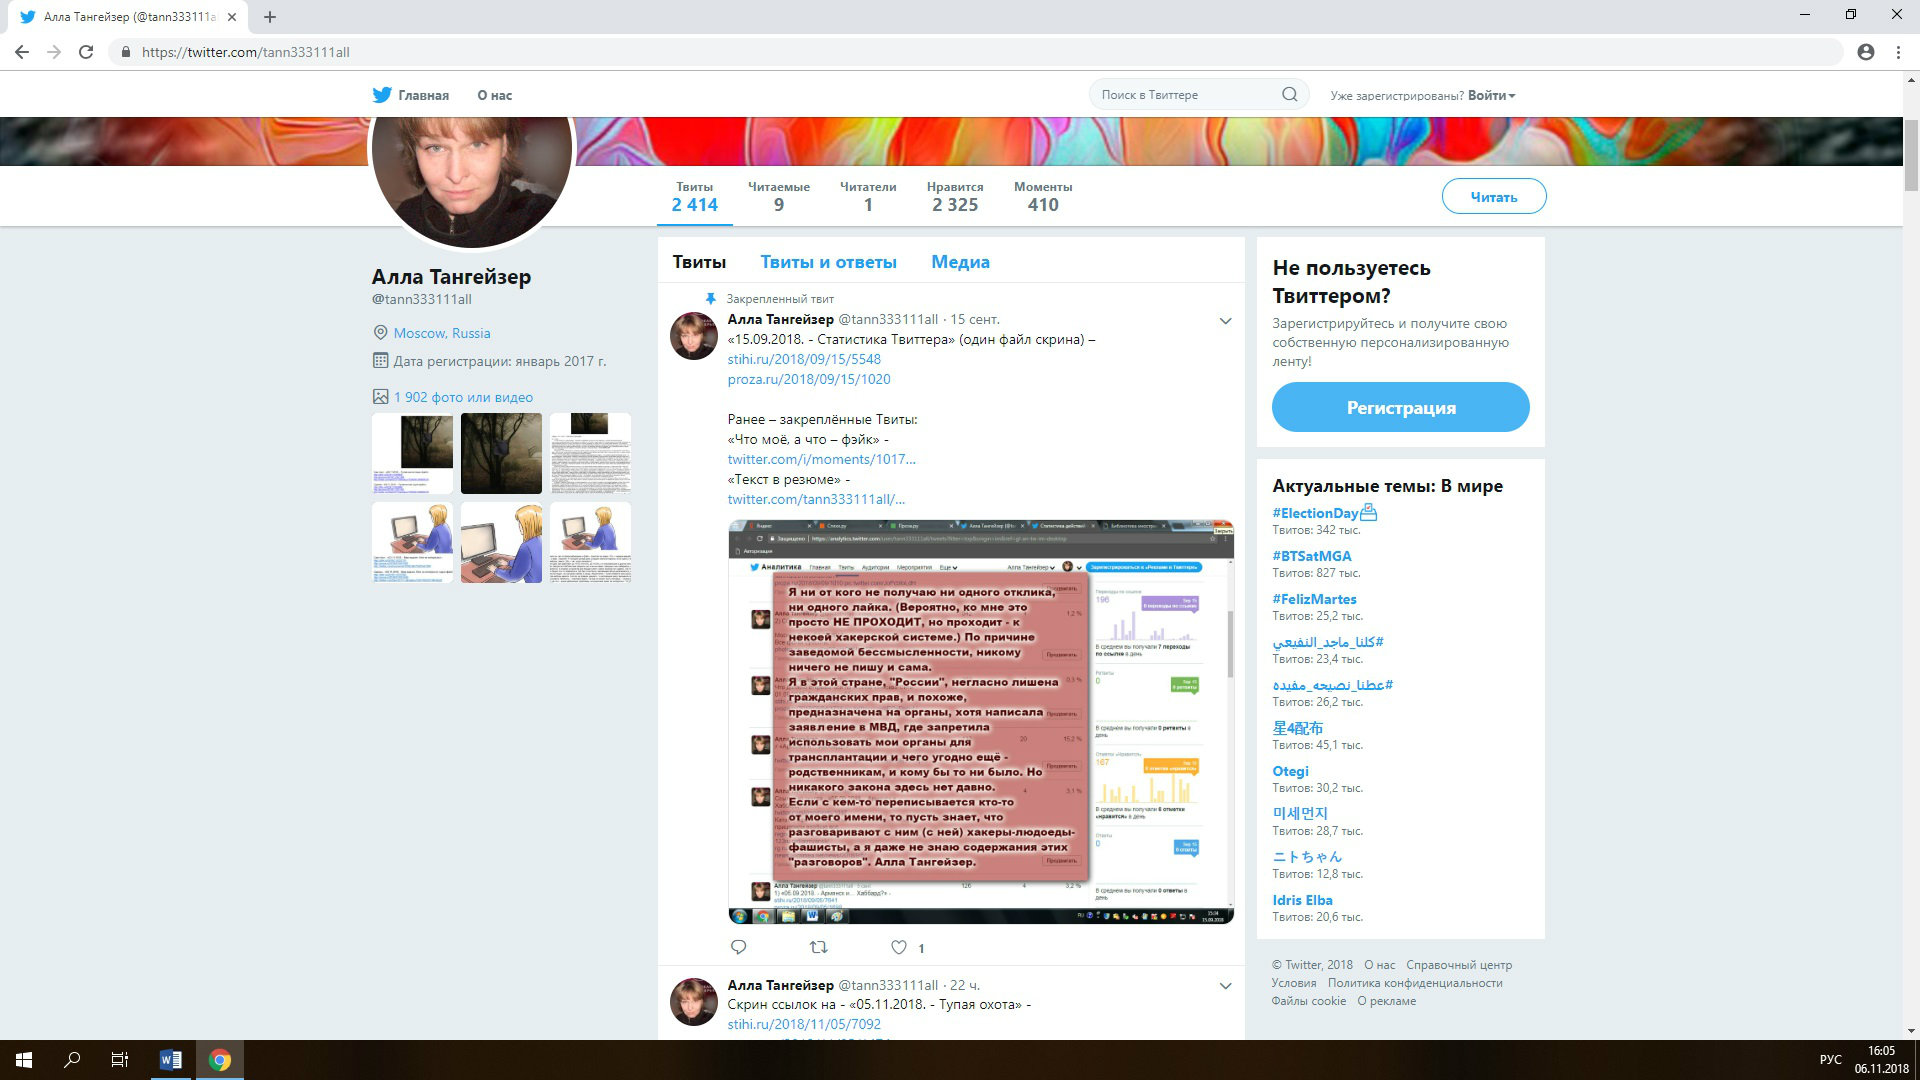
Task: Click the Chrome icon on the taskbar
Action: click(220, 1060)
